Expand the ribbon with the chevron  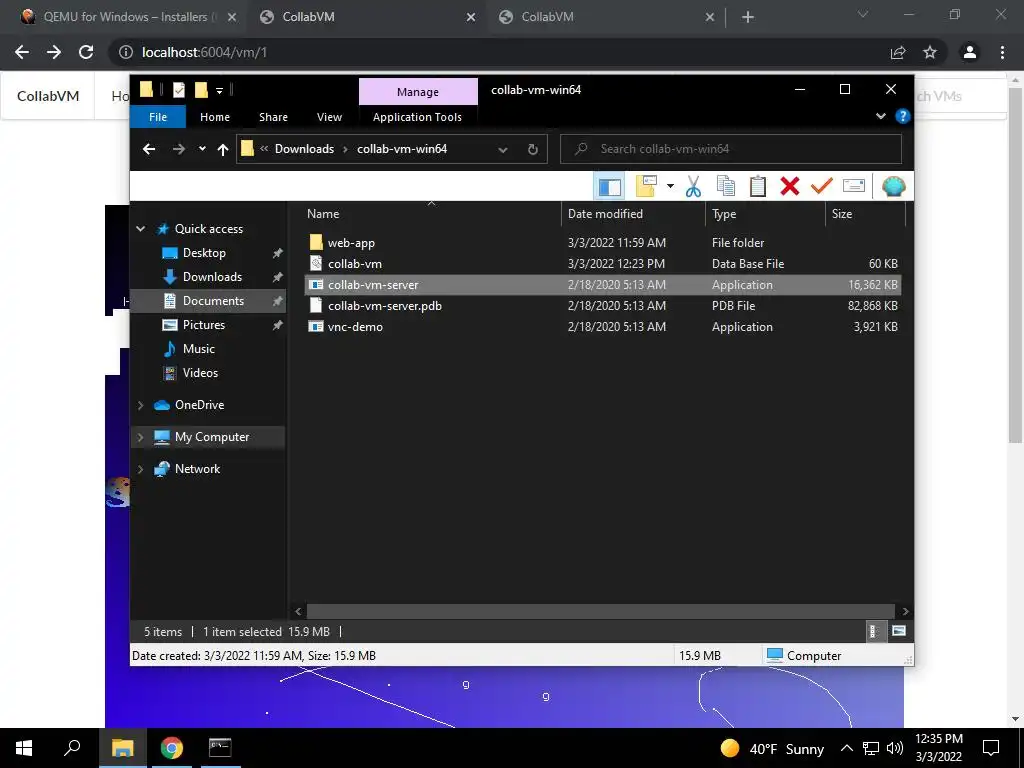pos(881,116)
